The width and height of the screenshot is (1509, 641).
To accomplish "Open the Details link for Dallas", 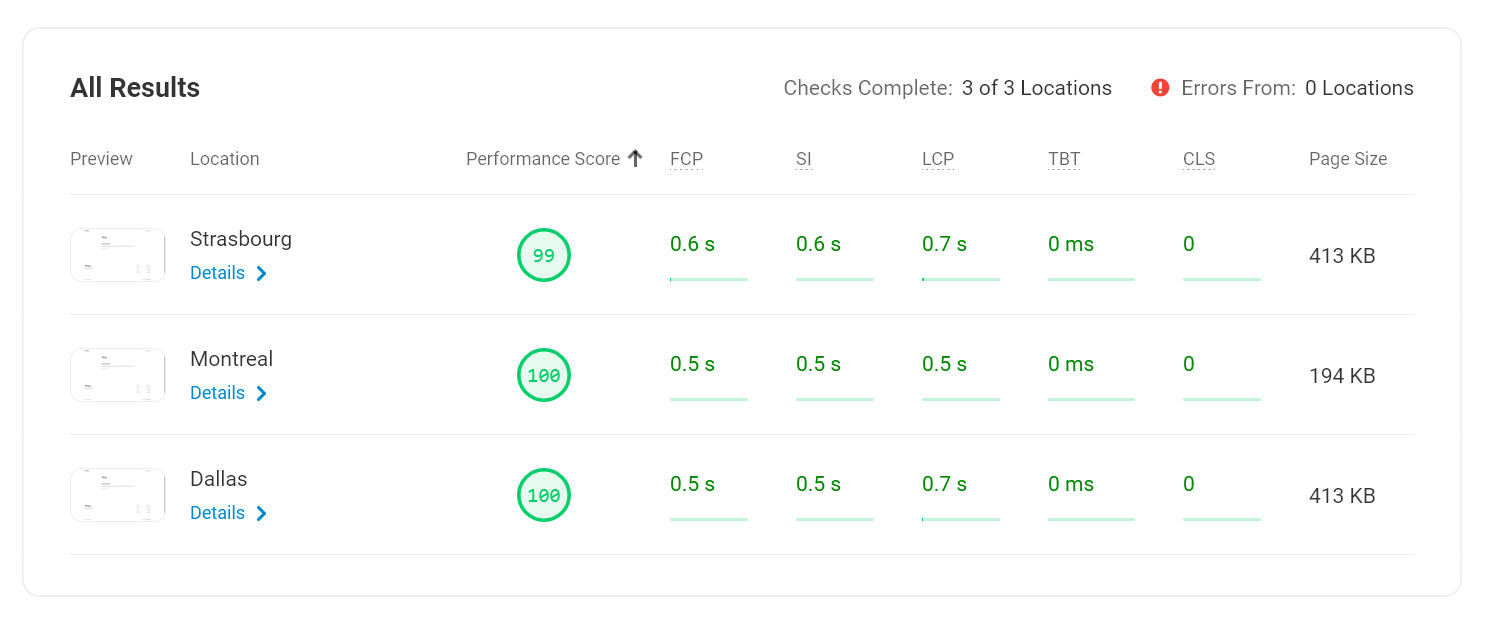I will click(x=217, y=513).
